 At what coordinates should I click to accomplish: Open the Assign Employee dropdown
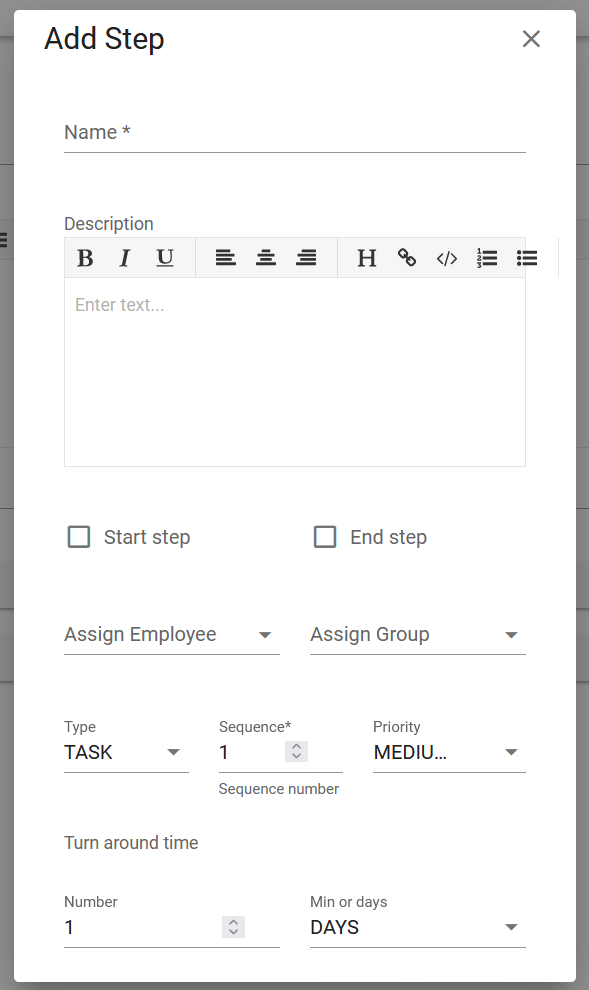point(265,634)
